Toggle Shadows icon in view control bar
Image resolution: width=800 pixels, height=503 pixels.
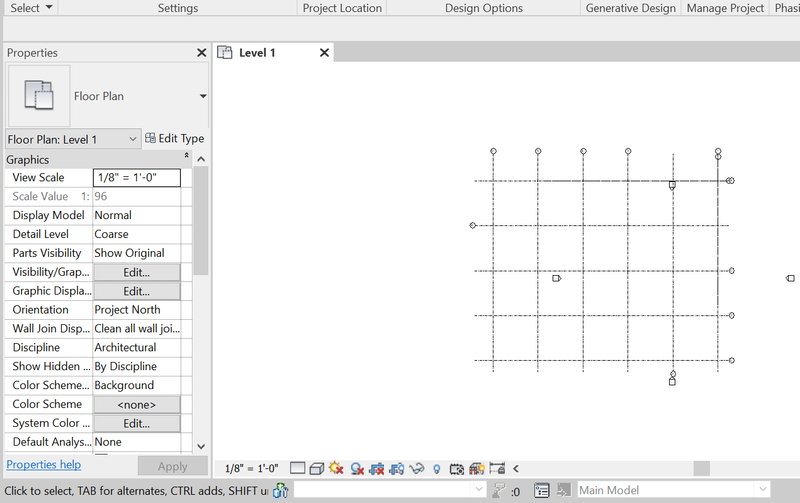click(x=356, y=468)
